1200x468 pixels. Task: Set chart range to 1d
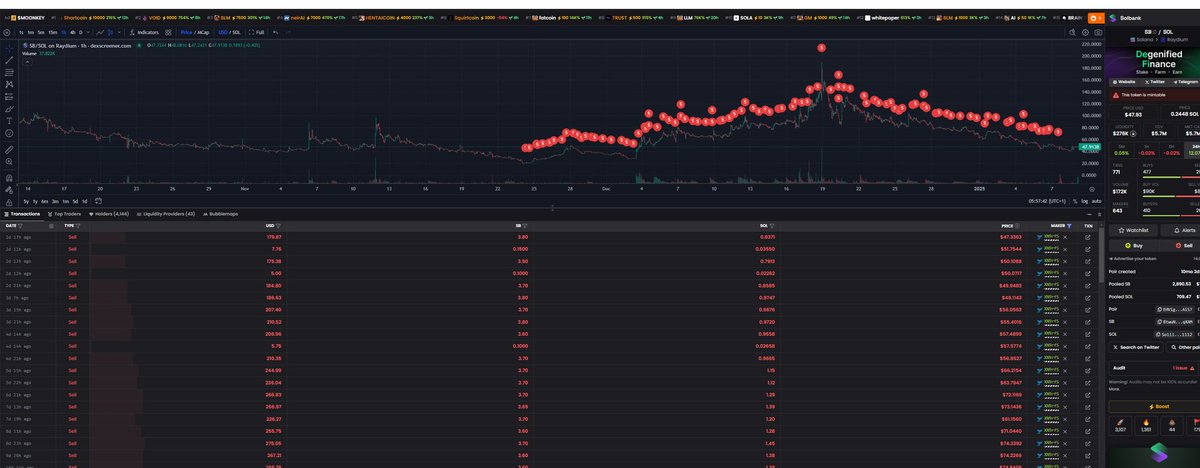85,201
